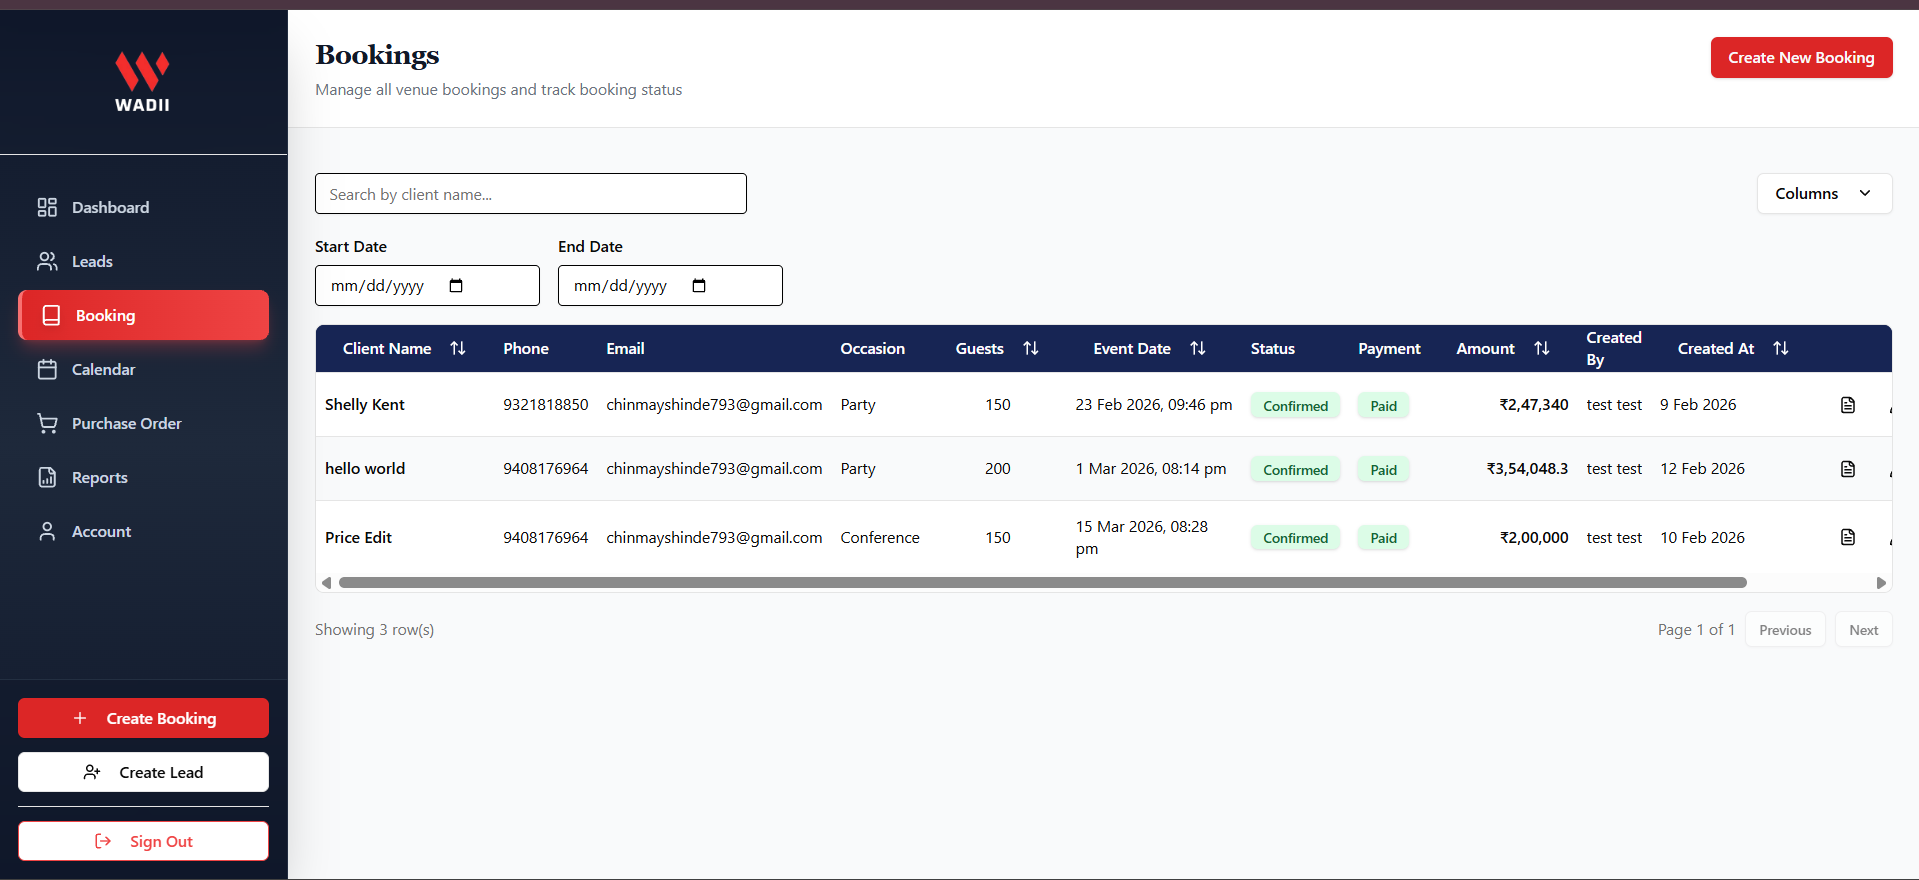Click the Payment column header

click(1389, 348)
